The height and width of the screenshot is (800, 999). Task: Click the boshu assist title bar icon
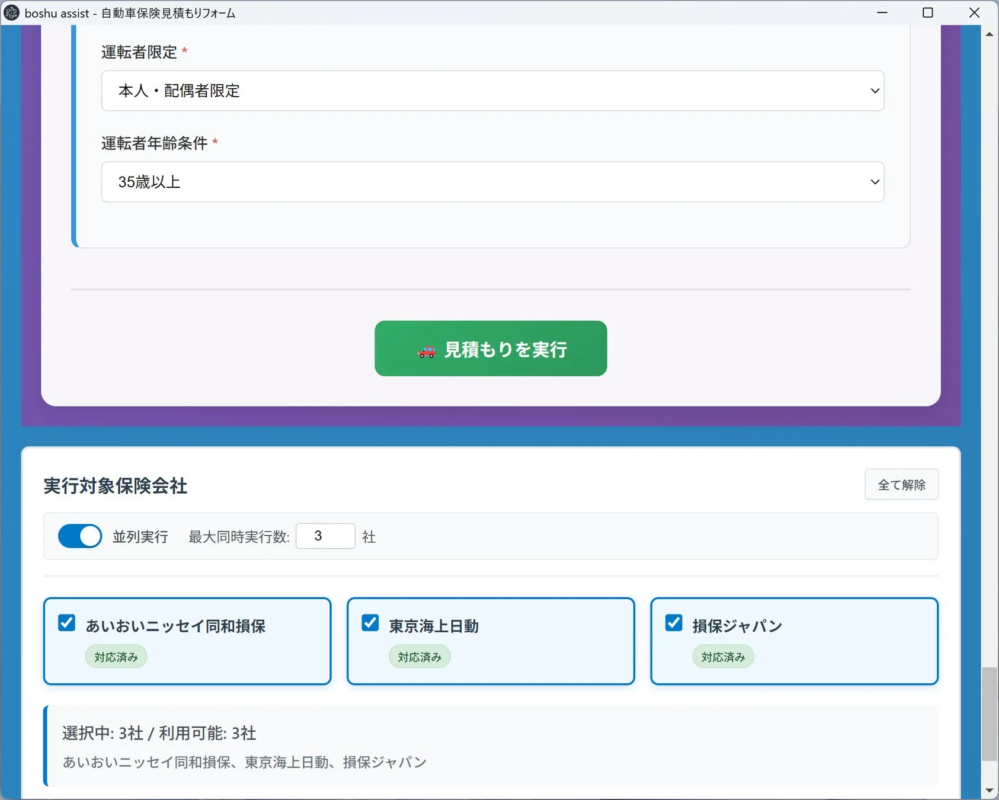point(13,13)
